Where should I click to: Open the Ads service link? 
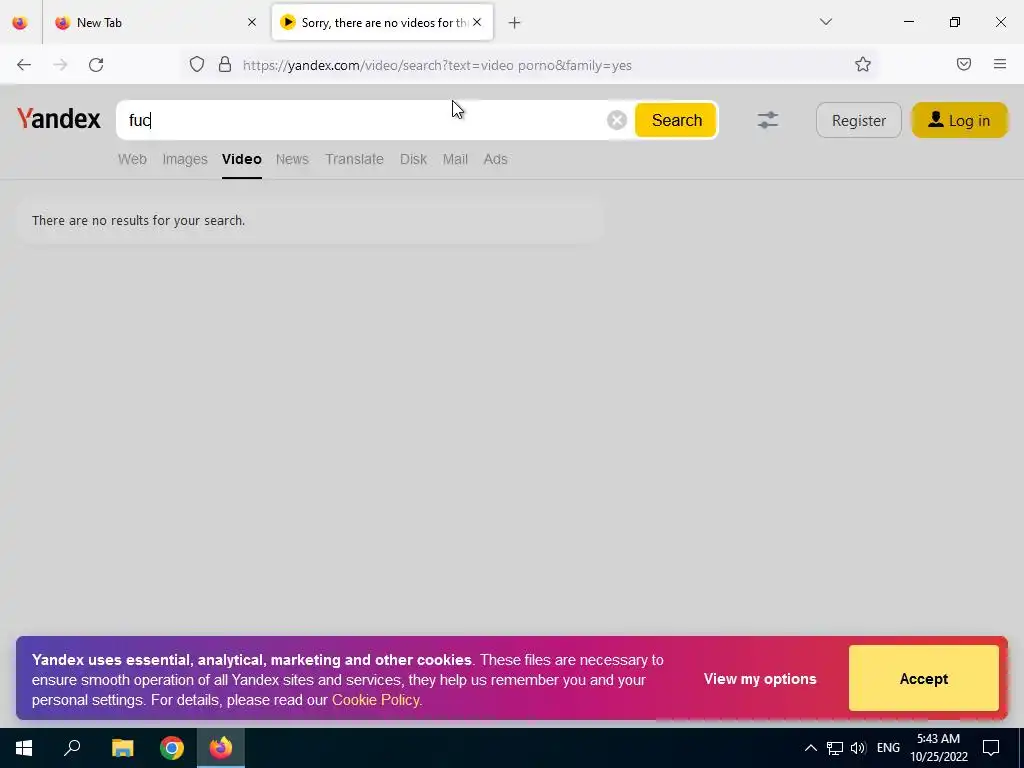pyautogui.click(x=495, y=159)
